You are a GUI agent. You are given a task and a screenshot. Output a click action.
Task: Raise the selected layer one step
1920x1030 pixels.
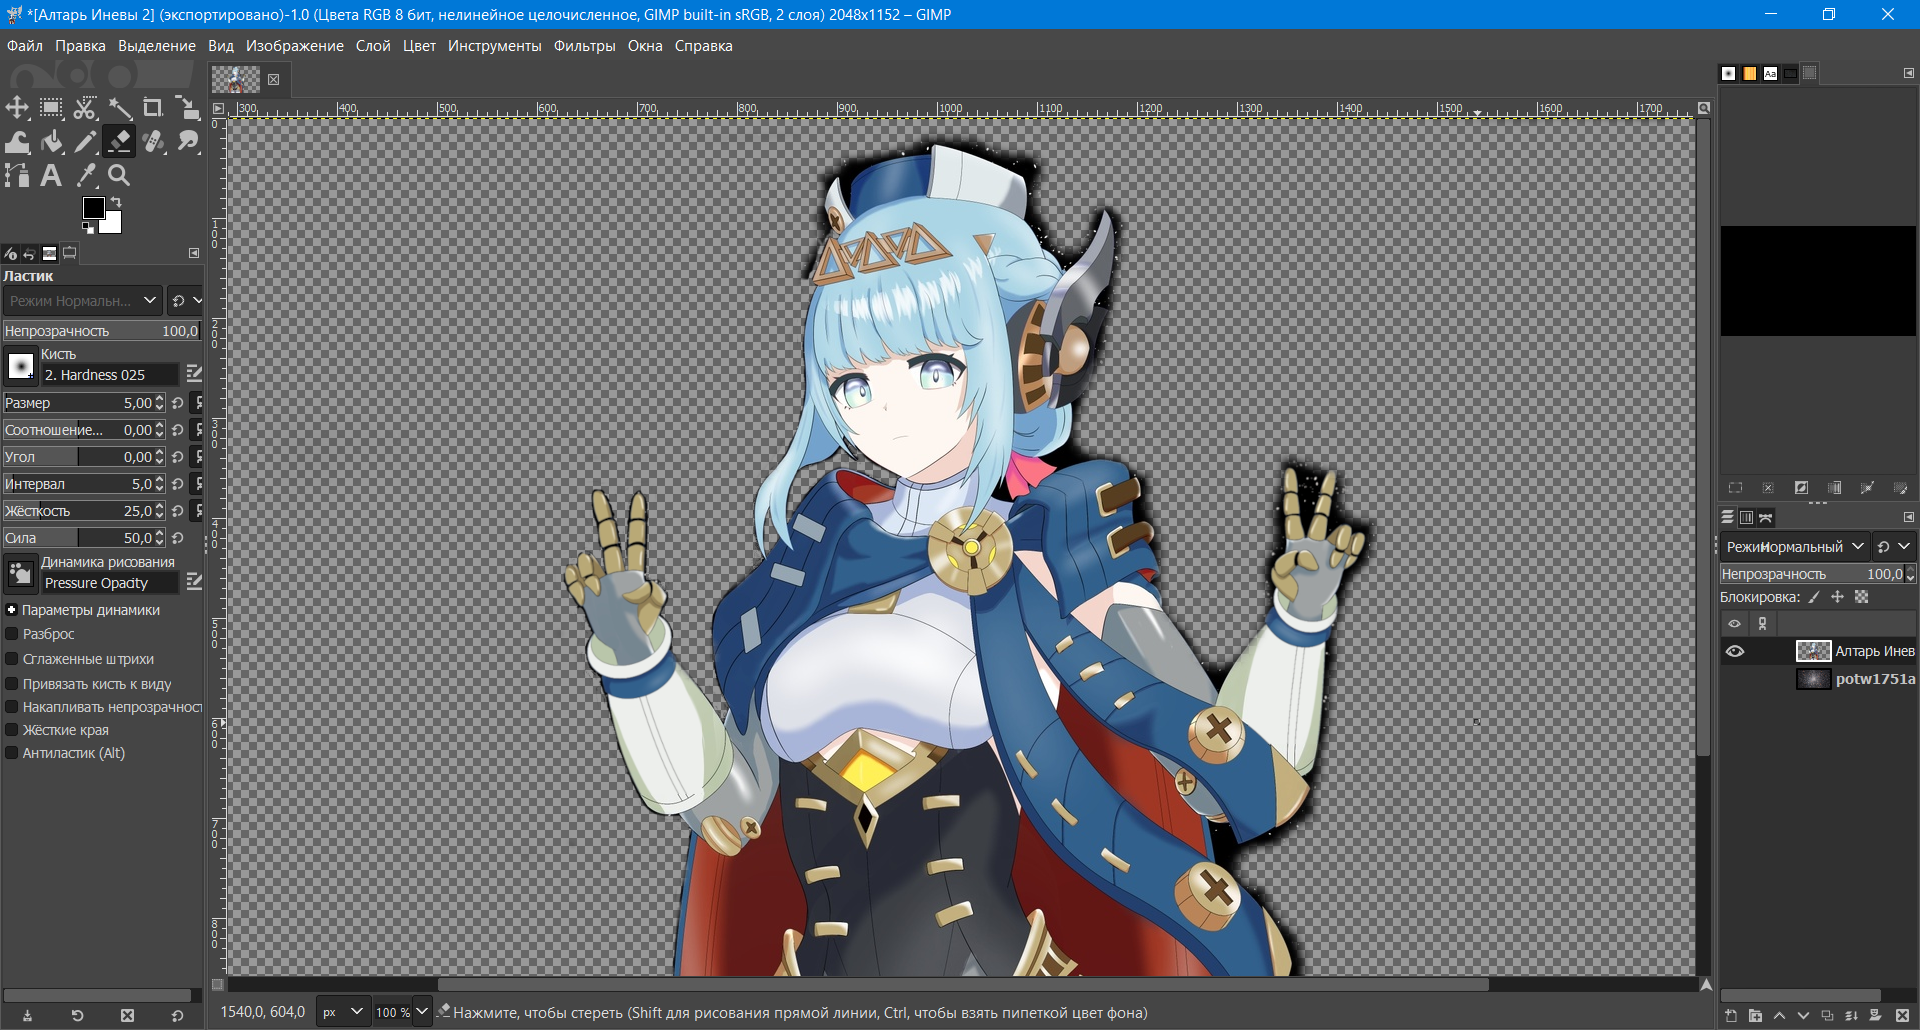point(1779,1015)
